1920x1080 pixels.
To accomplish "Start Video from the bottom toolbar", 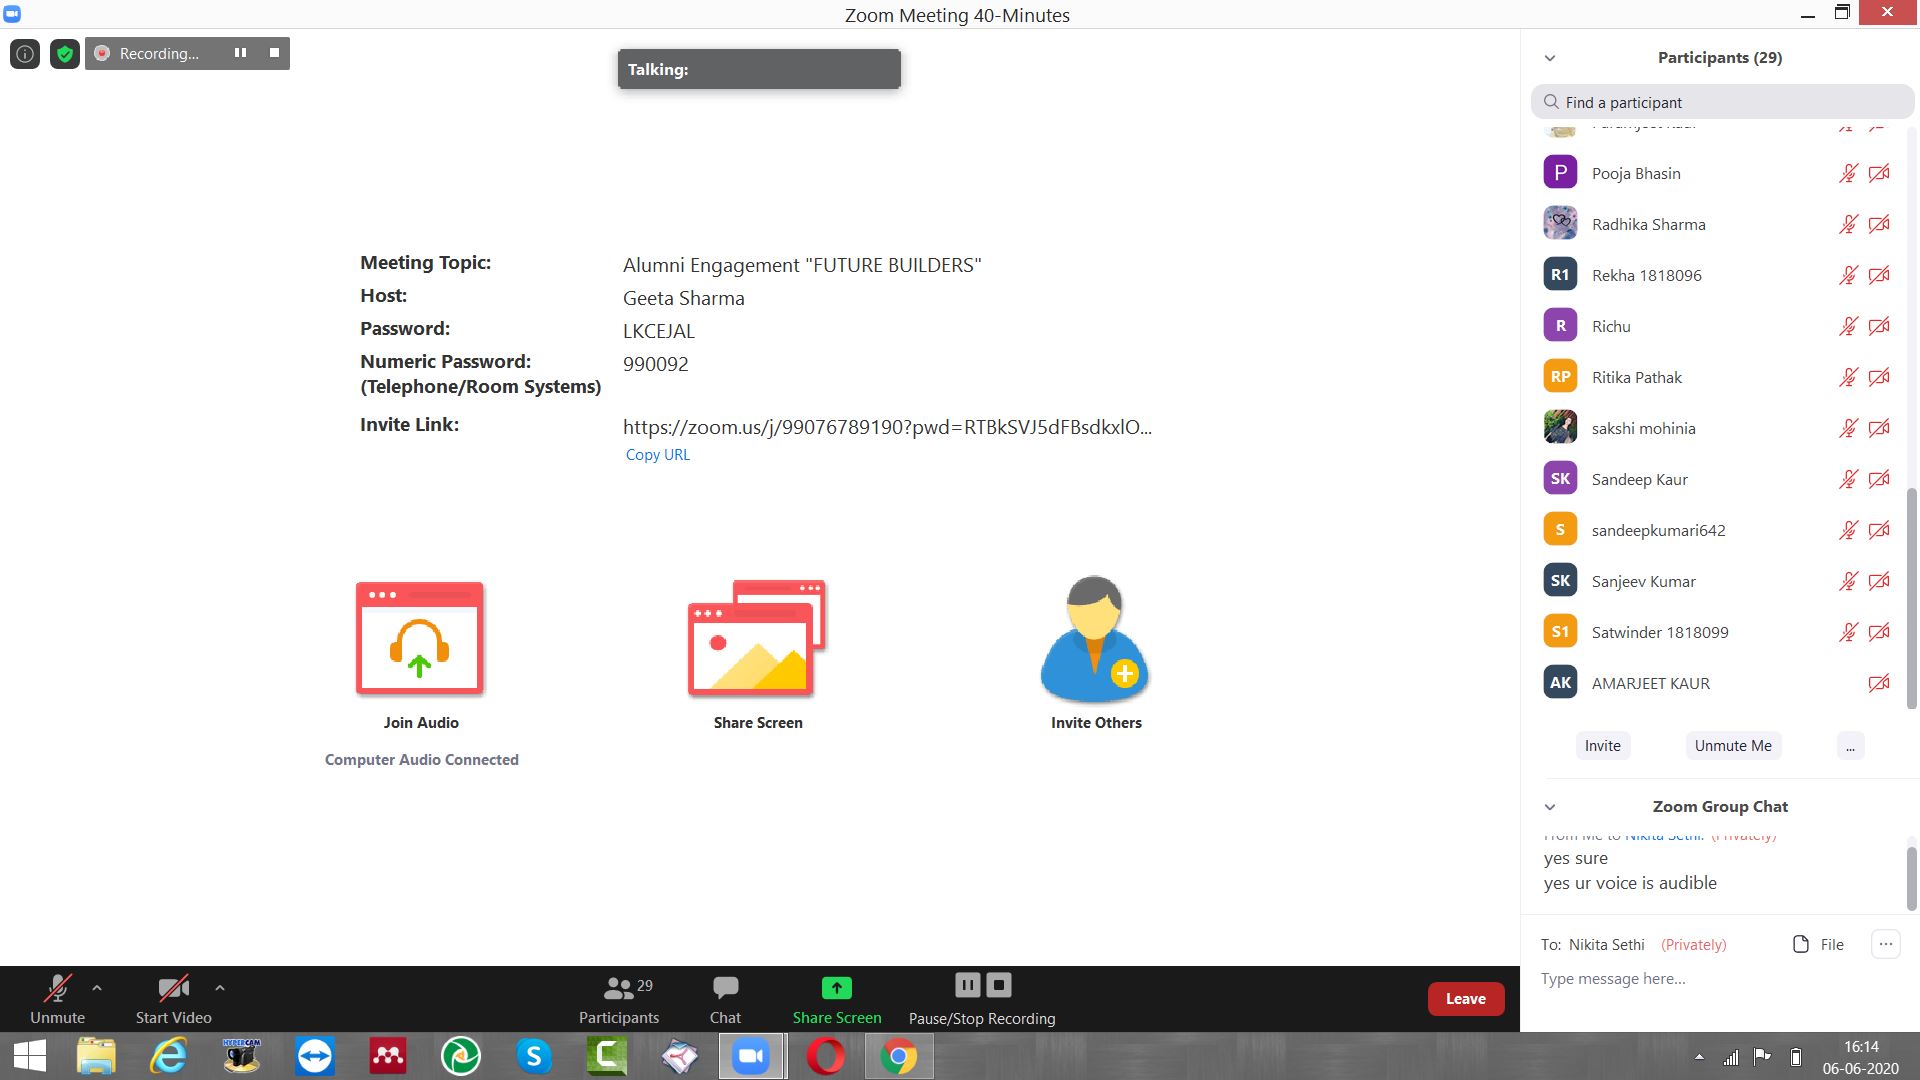I will click(x=173, y=999).
